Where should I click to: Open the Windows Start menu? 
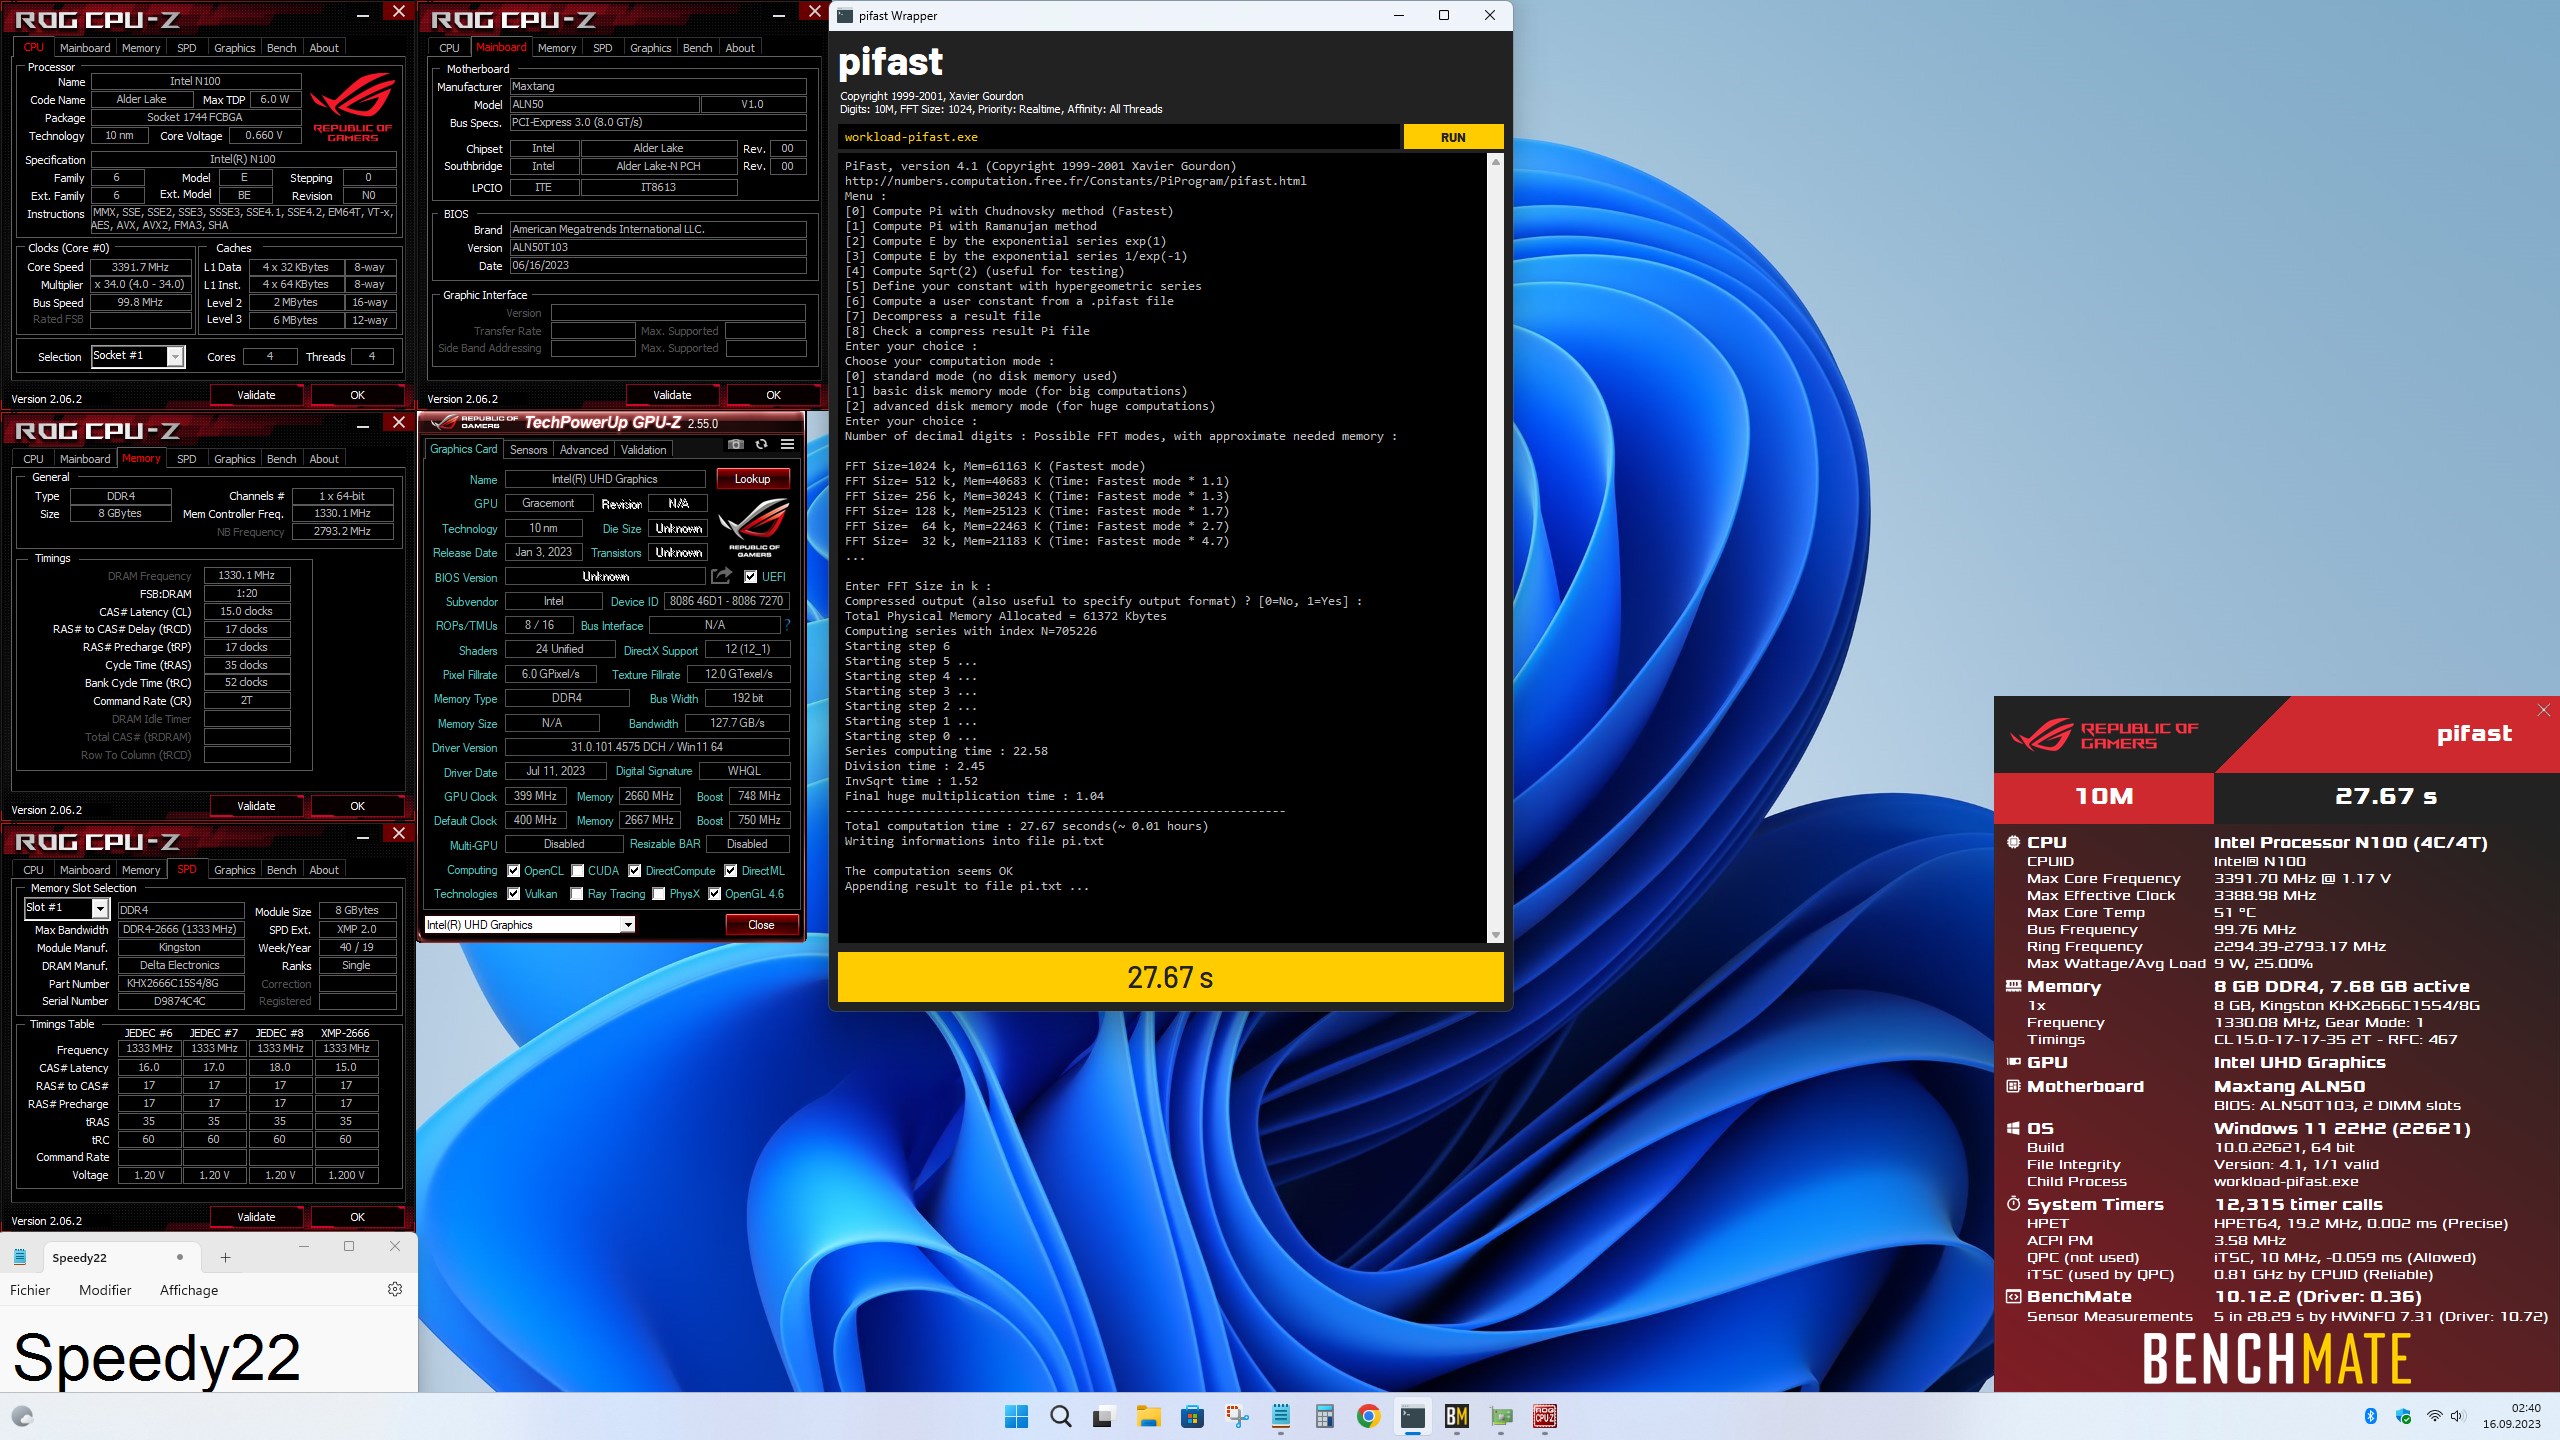point(1016,1416)
